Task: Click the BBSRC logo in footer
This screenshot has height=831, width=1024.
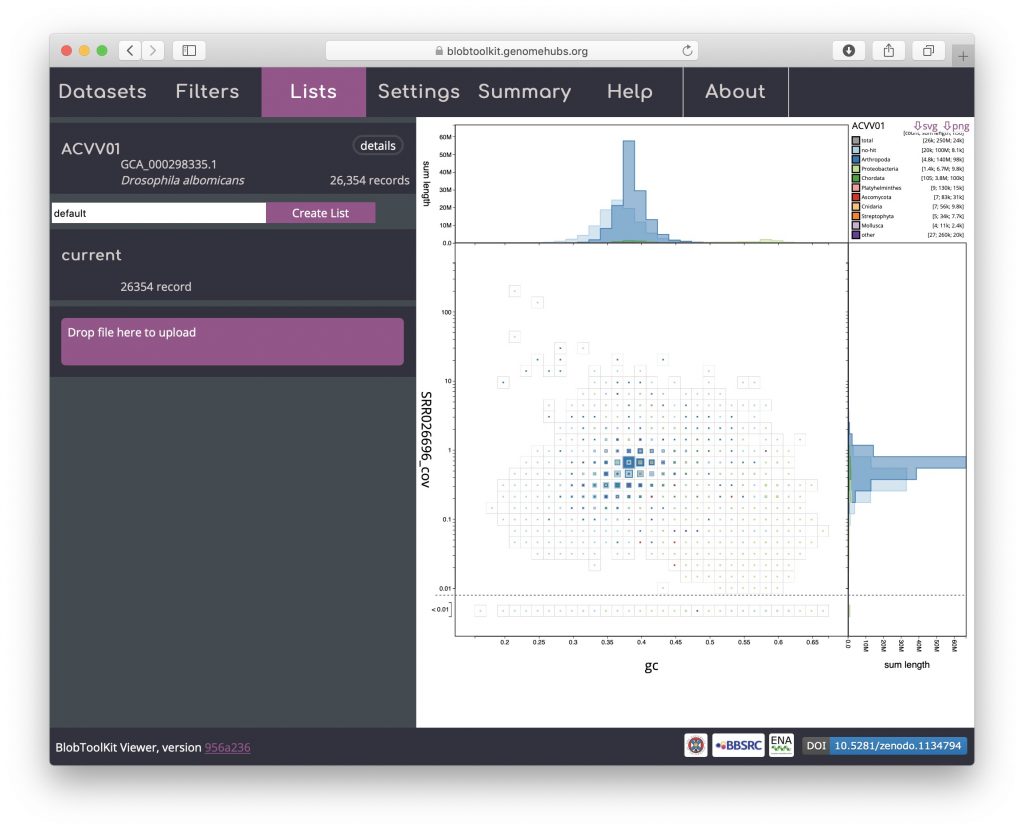Action: (x=738, y=746)
